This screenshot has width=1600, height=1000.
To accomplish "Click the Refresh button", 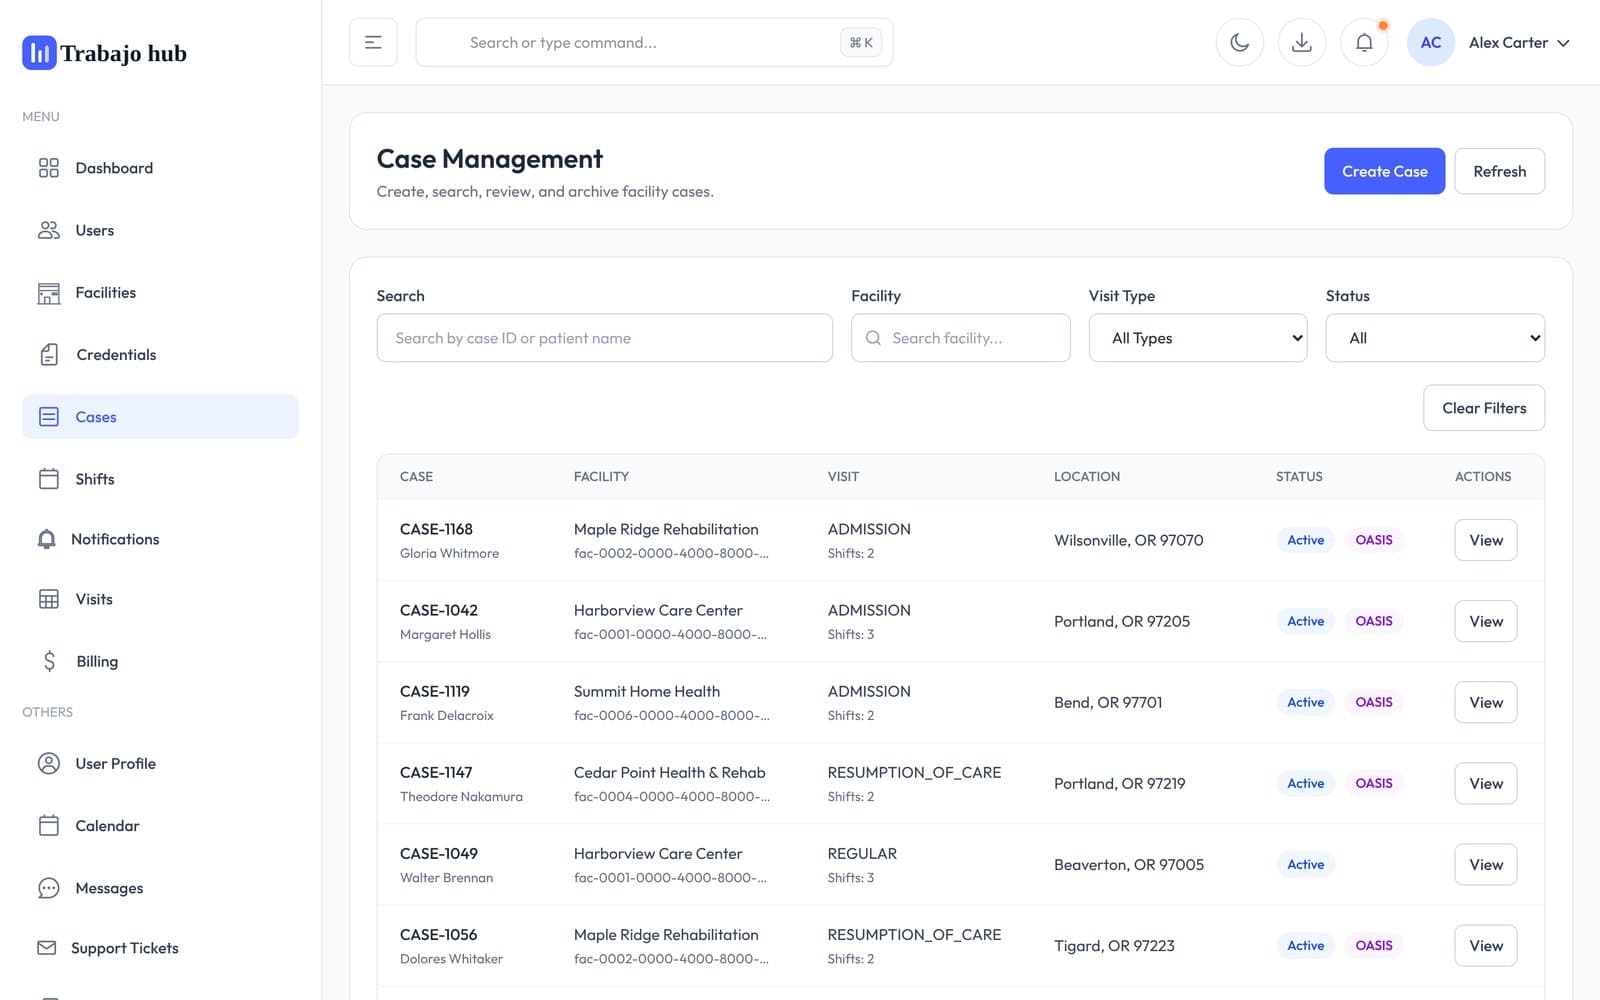I will point(1499,171).
